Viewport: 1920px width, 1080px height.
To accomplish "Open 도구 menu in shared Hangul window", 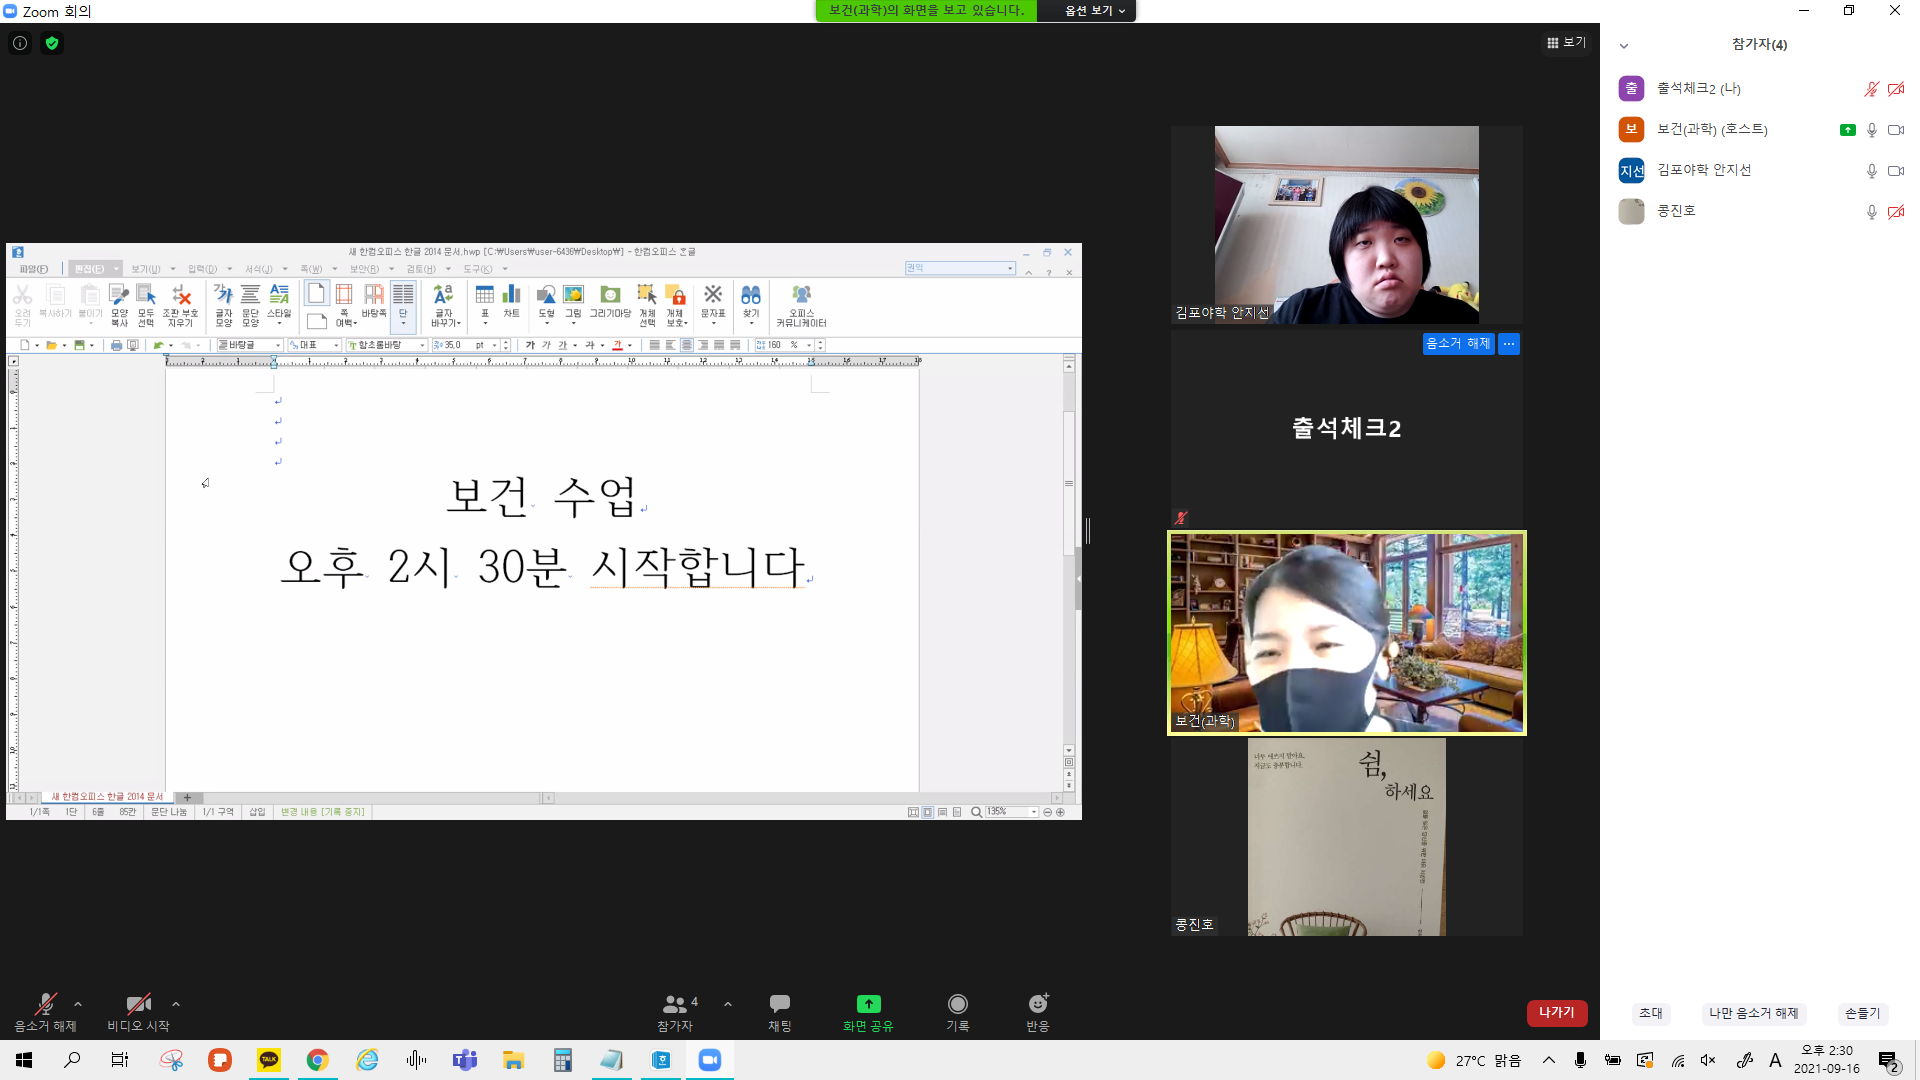I will pos(477,269).
